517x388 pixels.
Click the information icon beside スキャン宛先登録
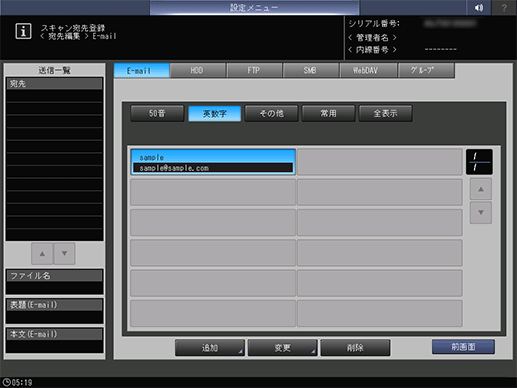(x=23, y=31)
